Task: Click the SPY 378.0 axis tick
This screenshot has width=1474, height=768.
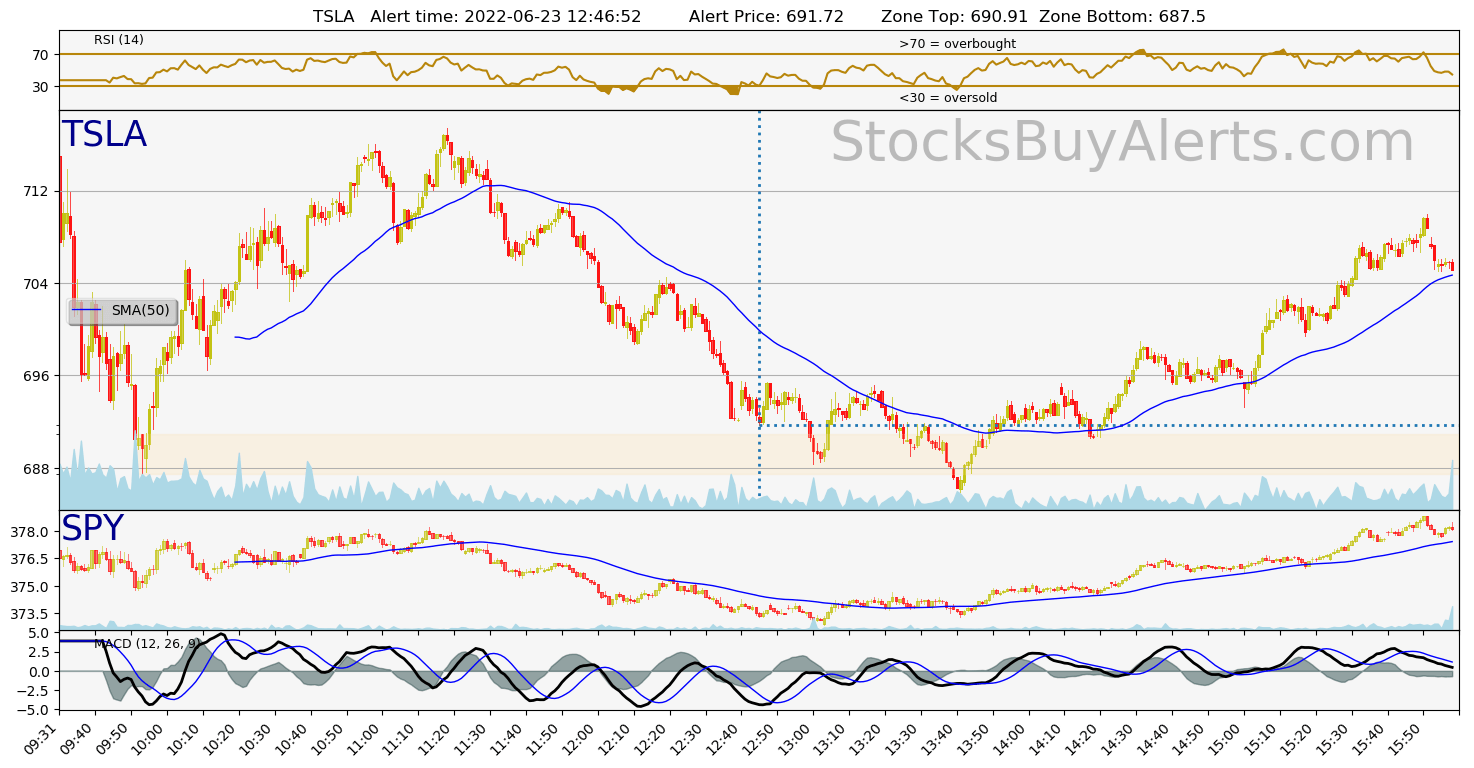Action: click(31, 532)
